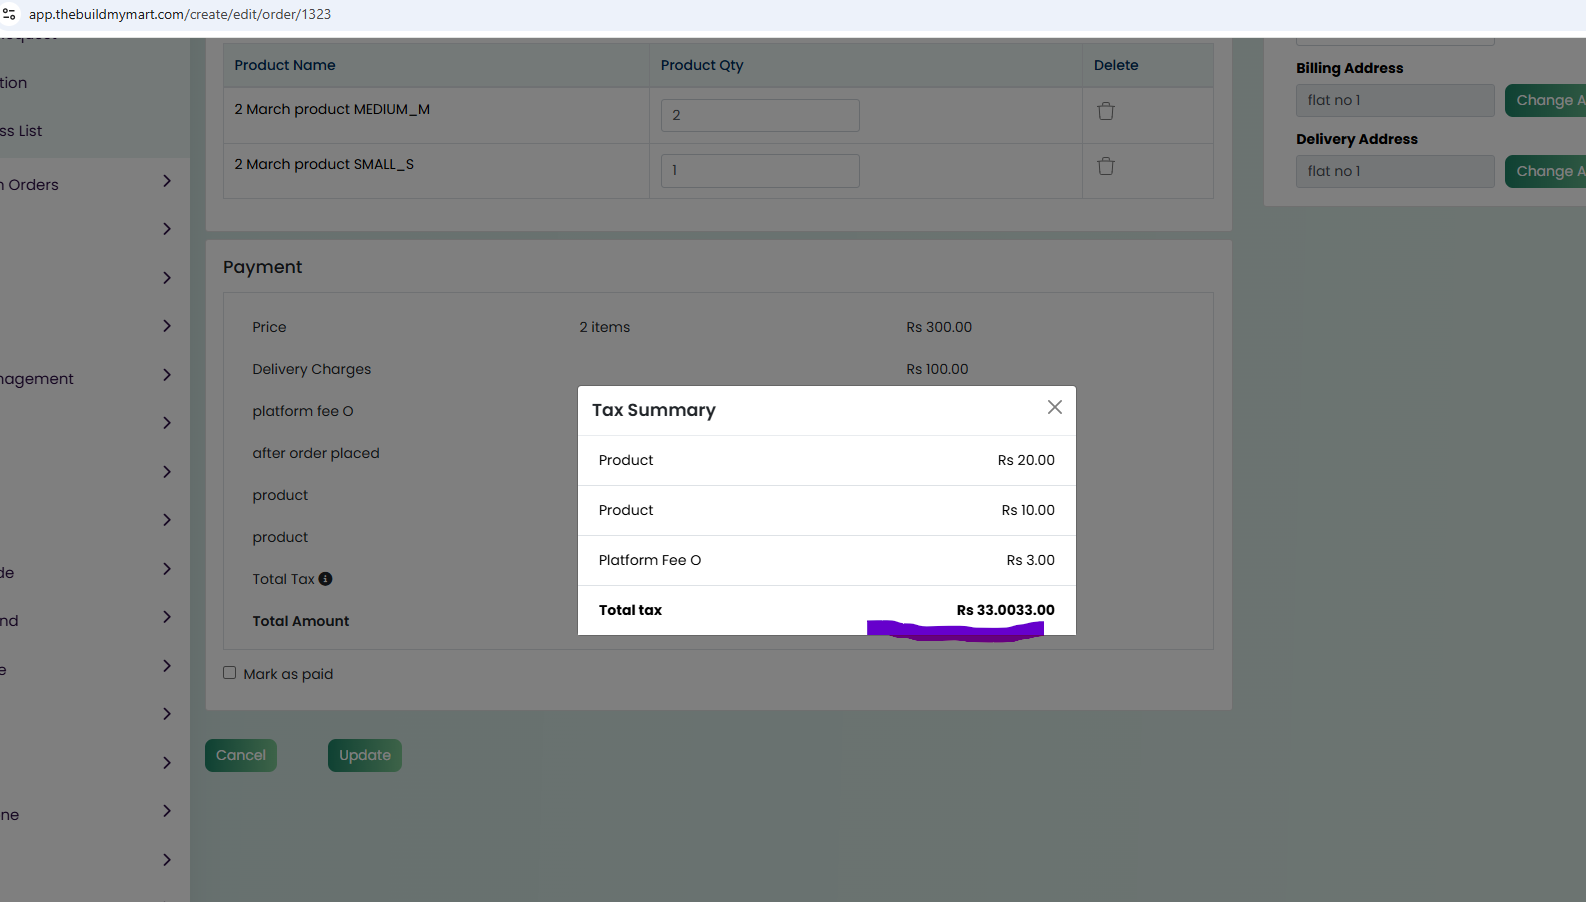Click Change button for Billing Address
Screen dimensions: 1586x902
[1545, 100]
